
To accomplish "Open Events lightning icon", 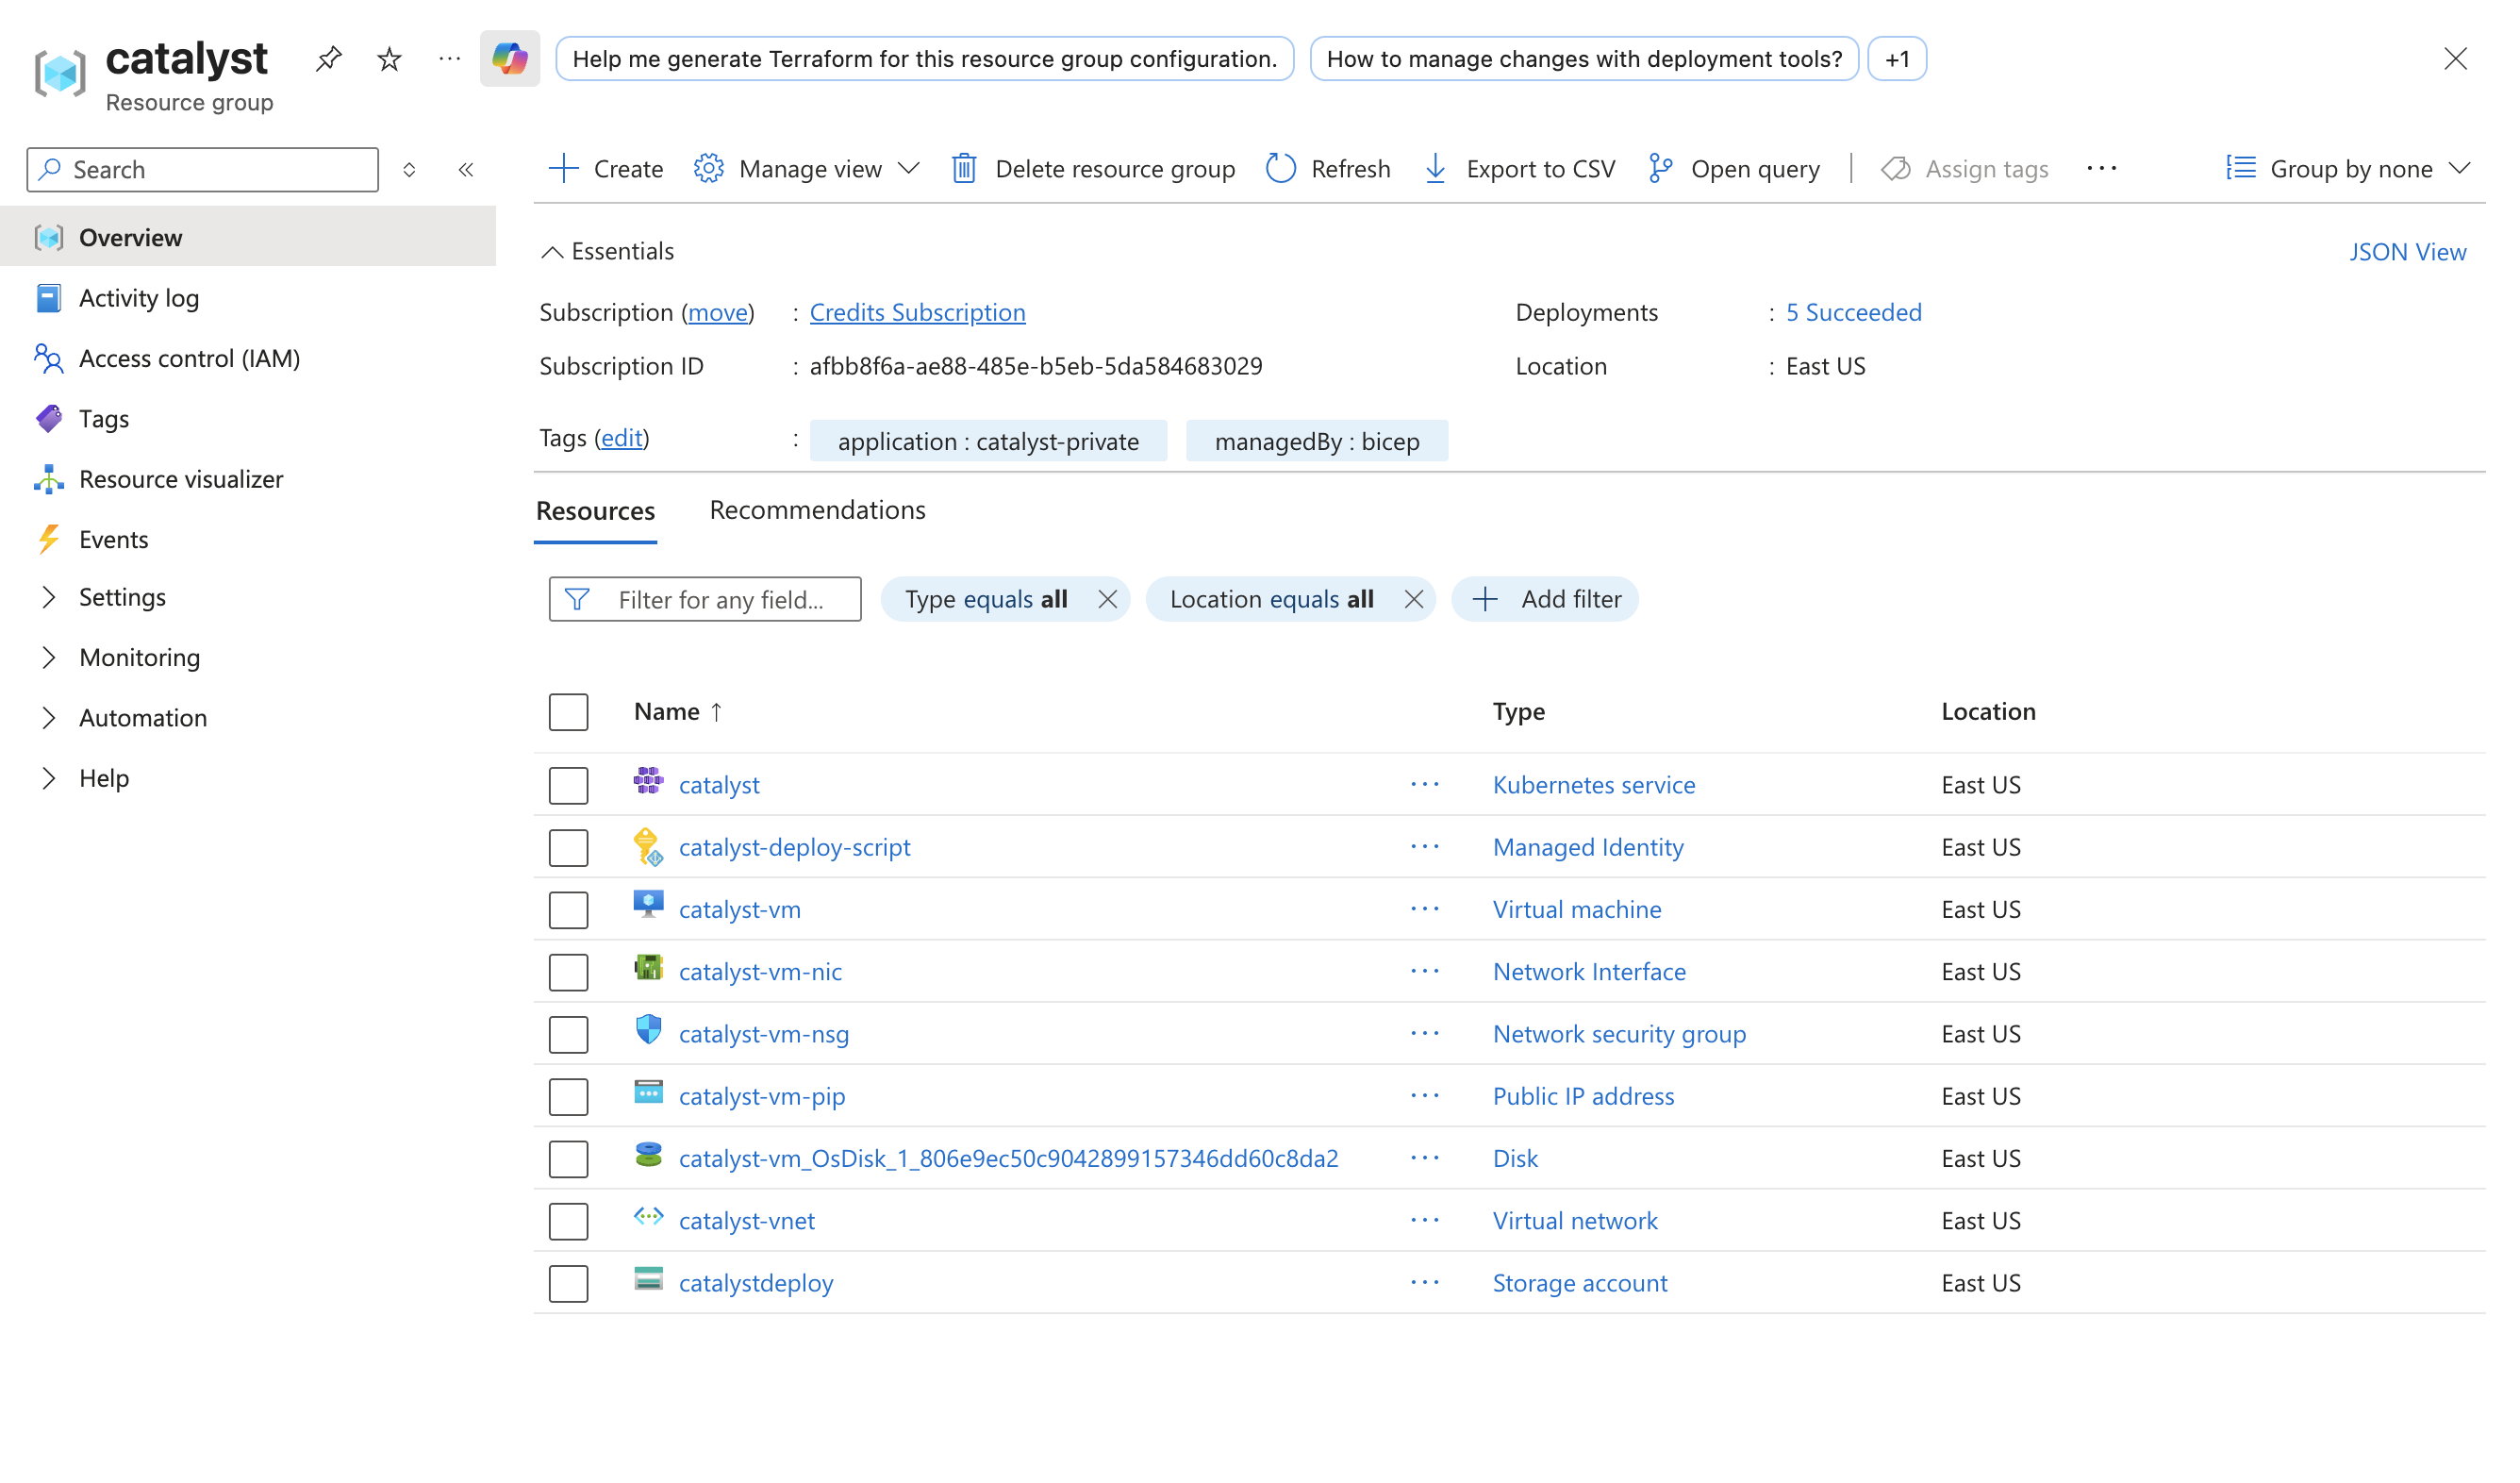I will coord(48,539).
